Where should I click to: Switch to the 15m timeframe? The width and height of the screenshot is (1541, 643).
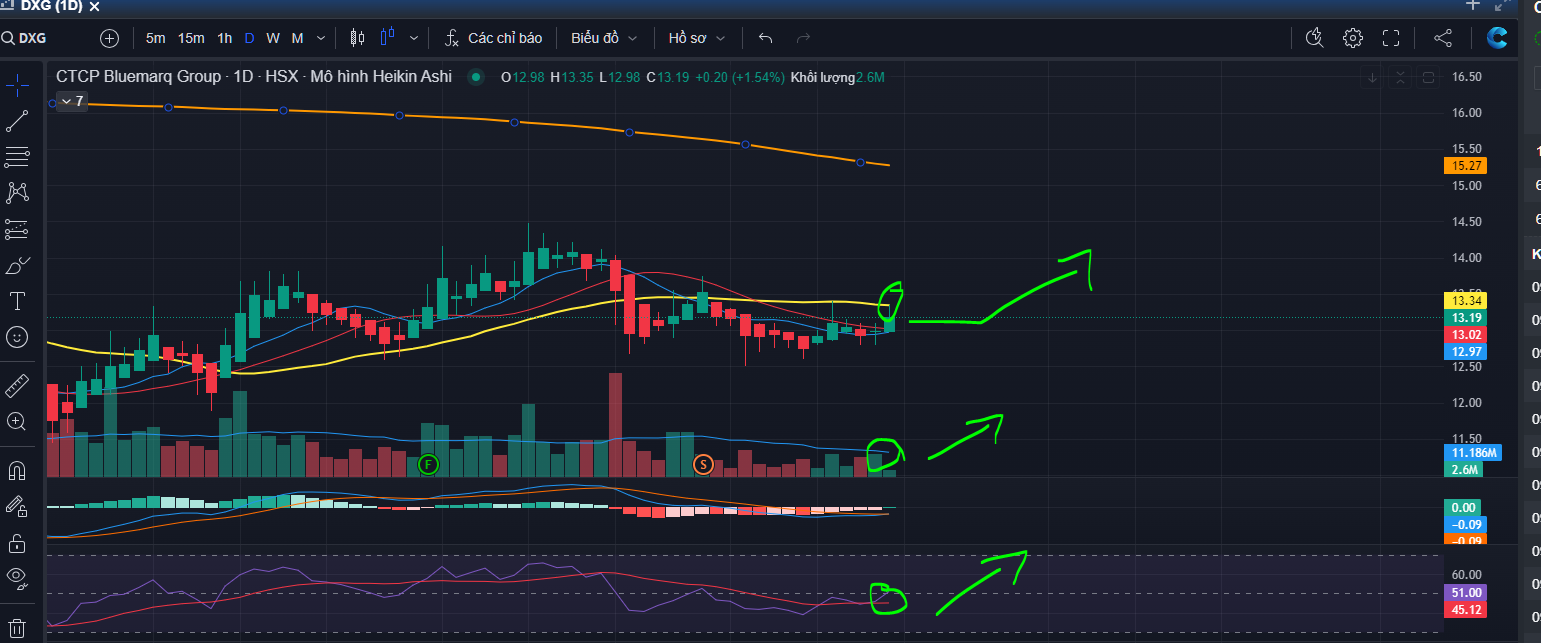click(191, 38)
